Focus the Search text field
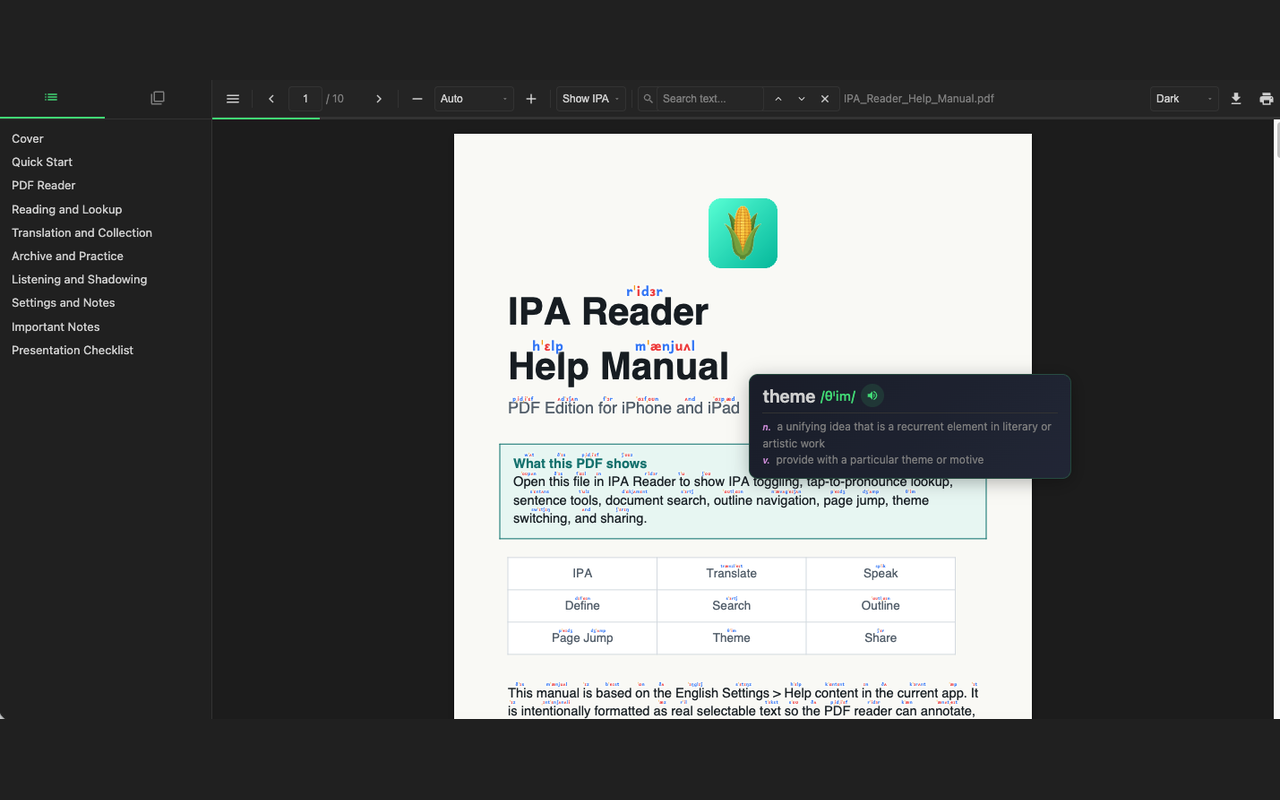This screenshot has height=800, width=1280. [x=710, y=99]
